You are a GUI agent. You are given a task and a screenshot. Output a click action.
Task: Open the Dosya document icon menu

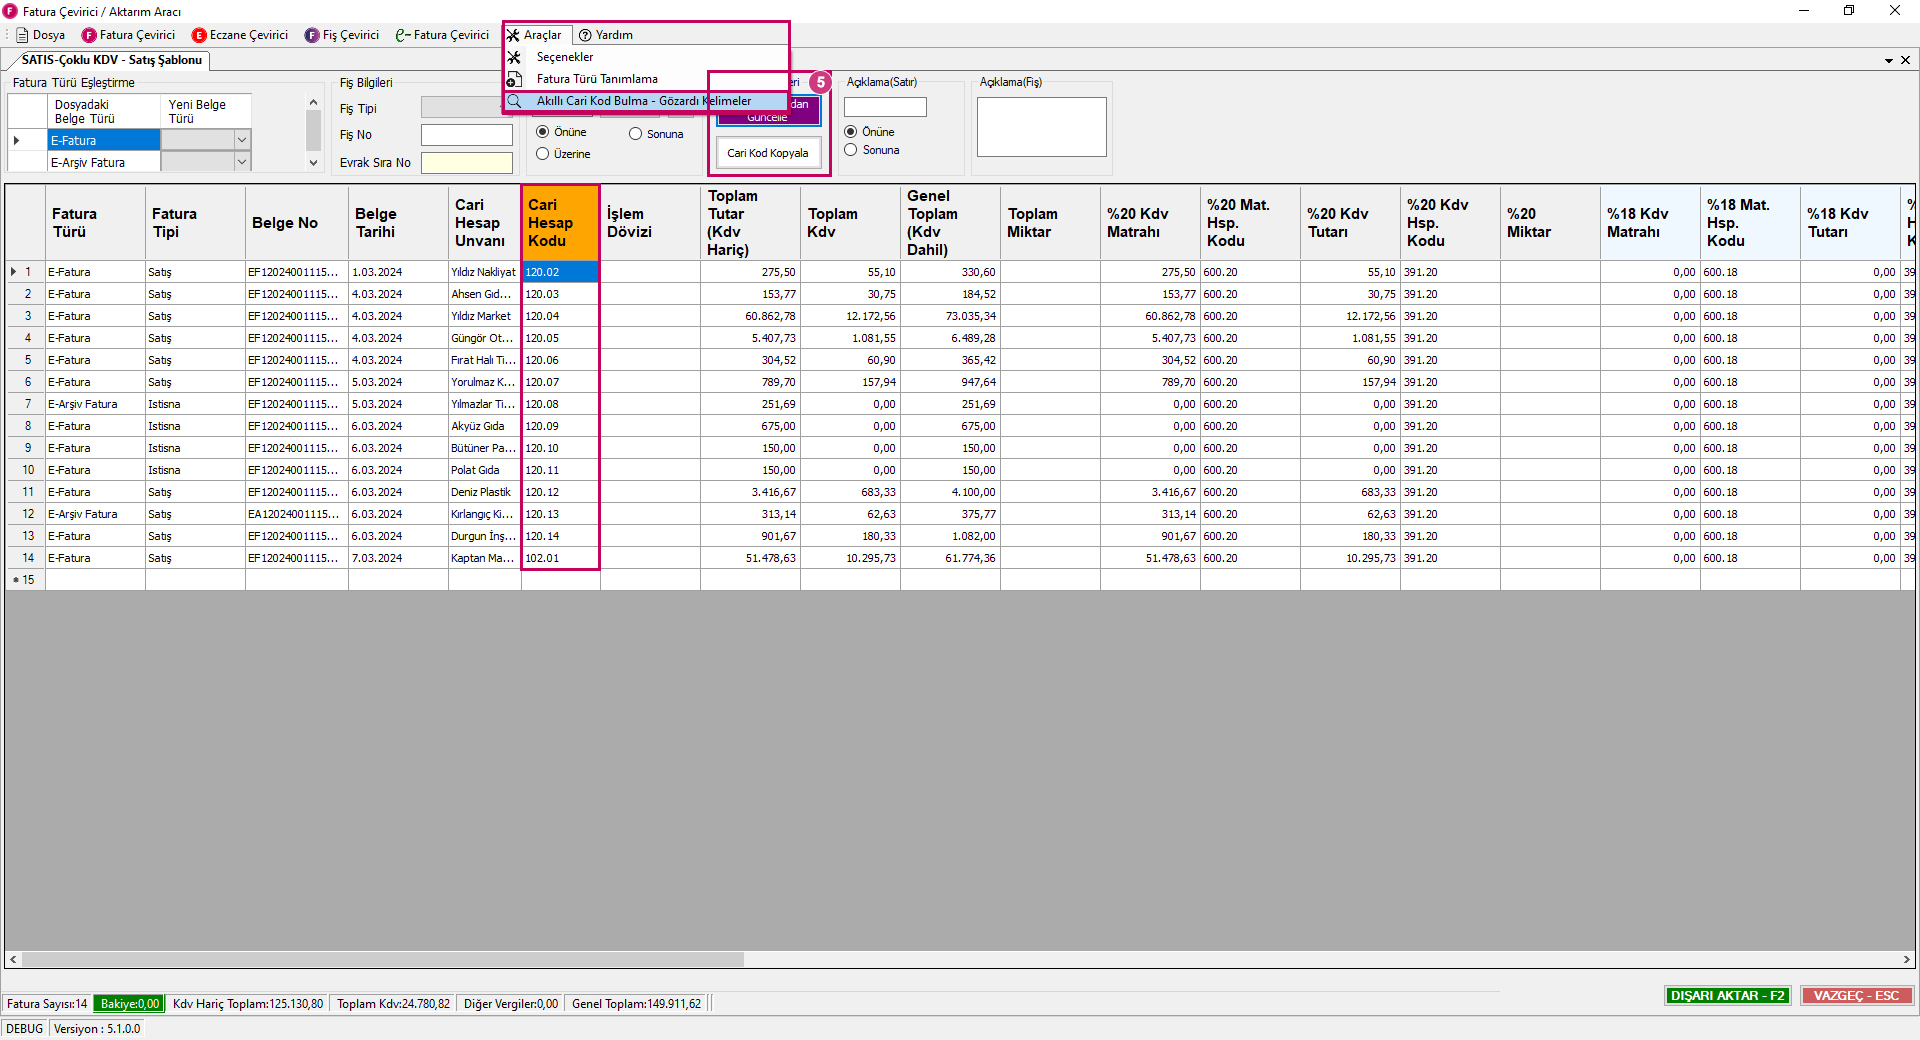[22, 35]
